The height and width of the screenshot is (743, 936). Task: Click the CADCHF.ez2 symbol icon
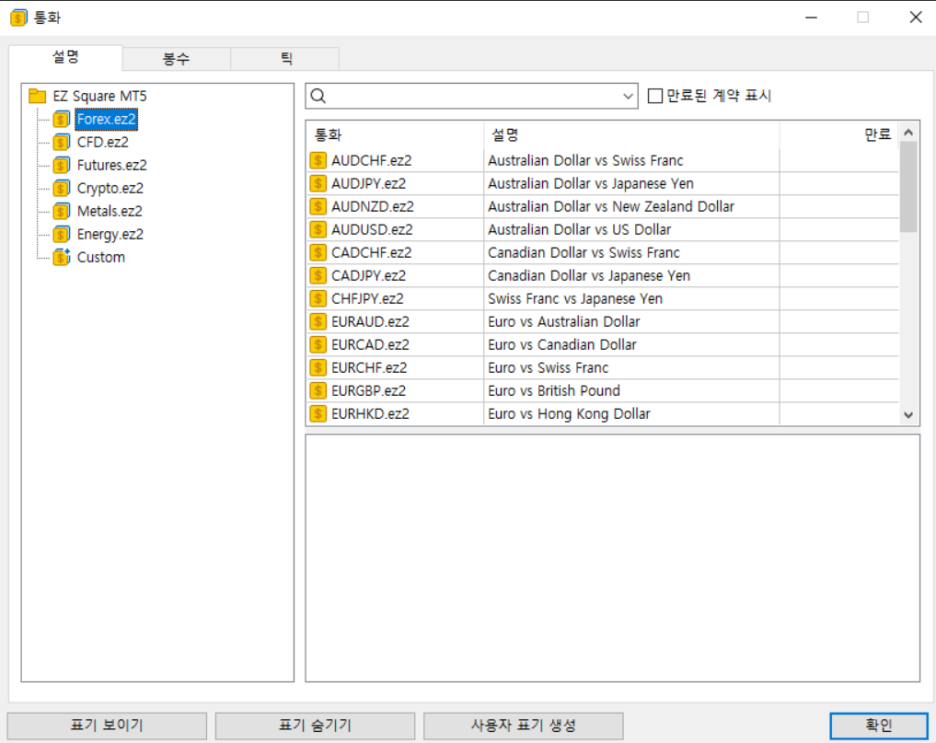point(318,252)
